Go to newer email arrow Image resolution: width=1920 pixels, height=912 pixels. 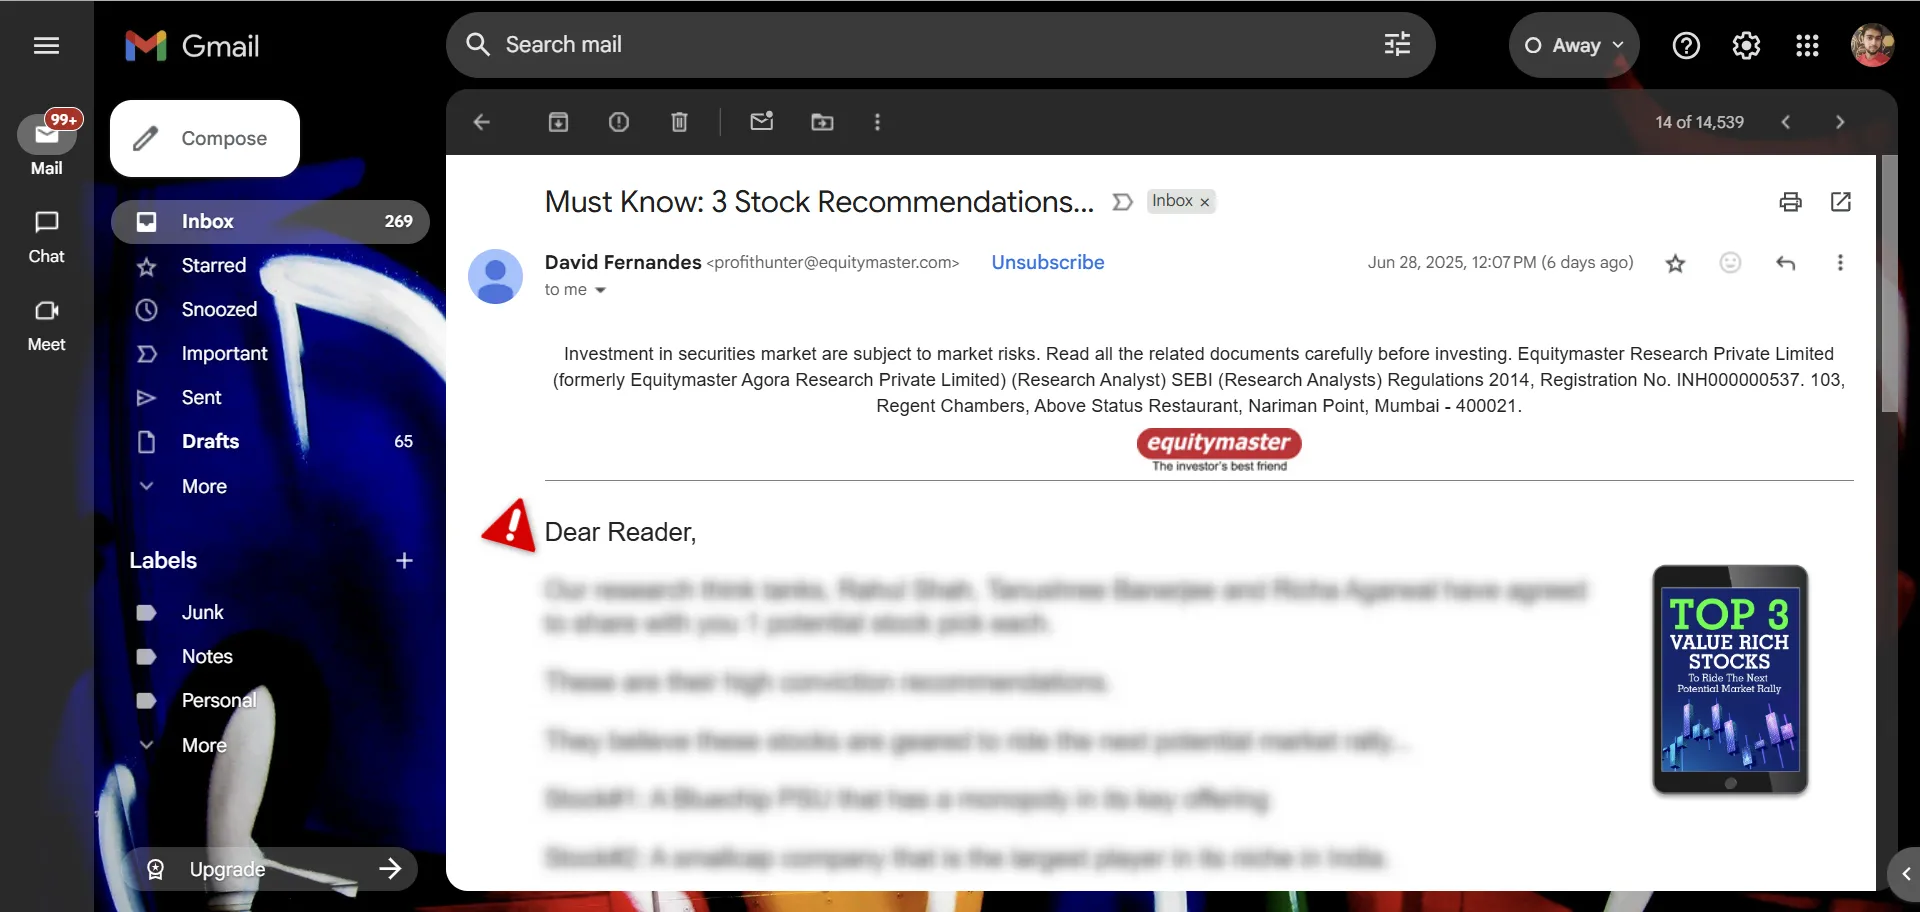tap(1786, 122)
